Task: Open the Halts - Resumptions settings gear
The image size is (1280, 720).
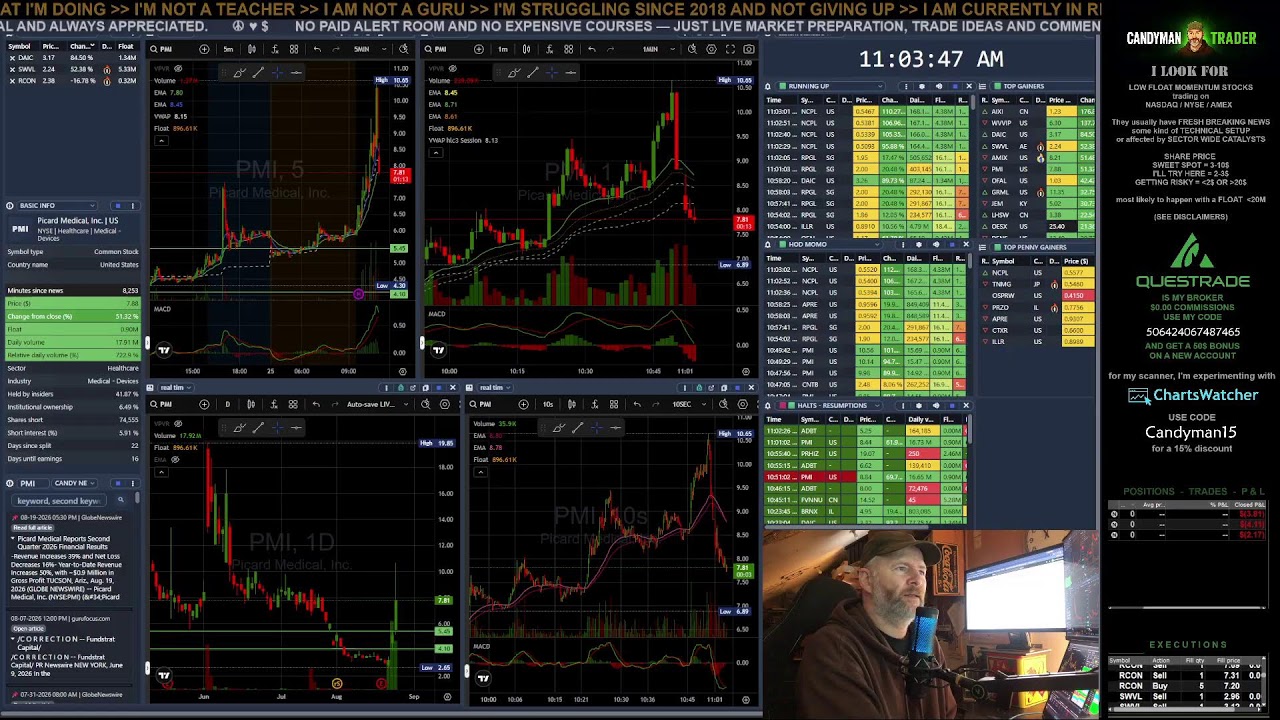Action: coord(919,406)
